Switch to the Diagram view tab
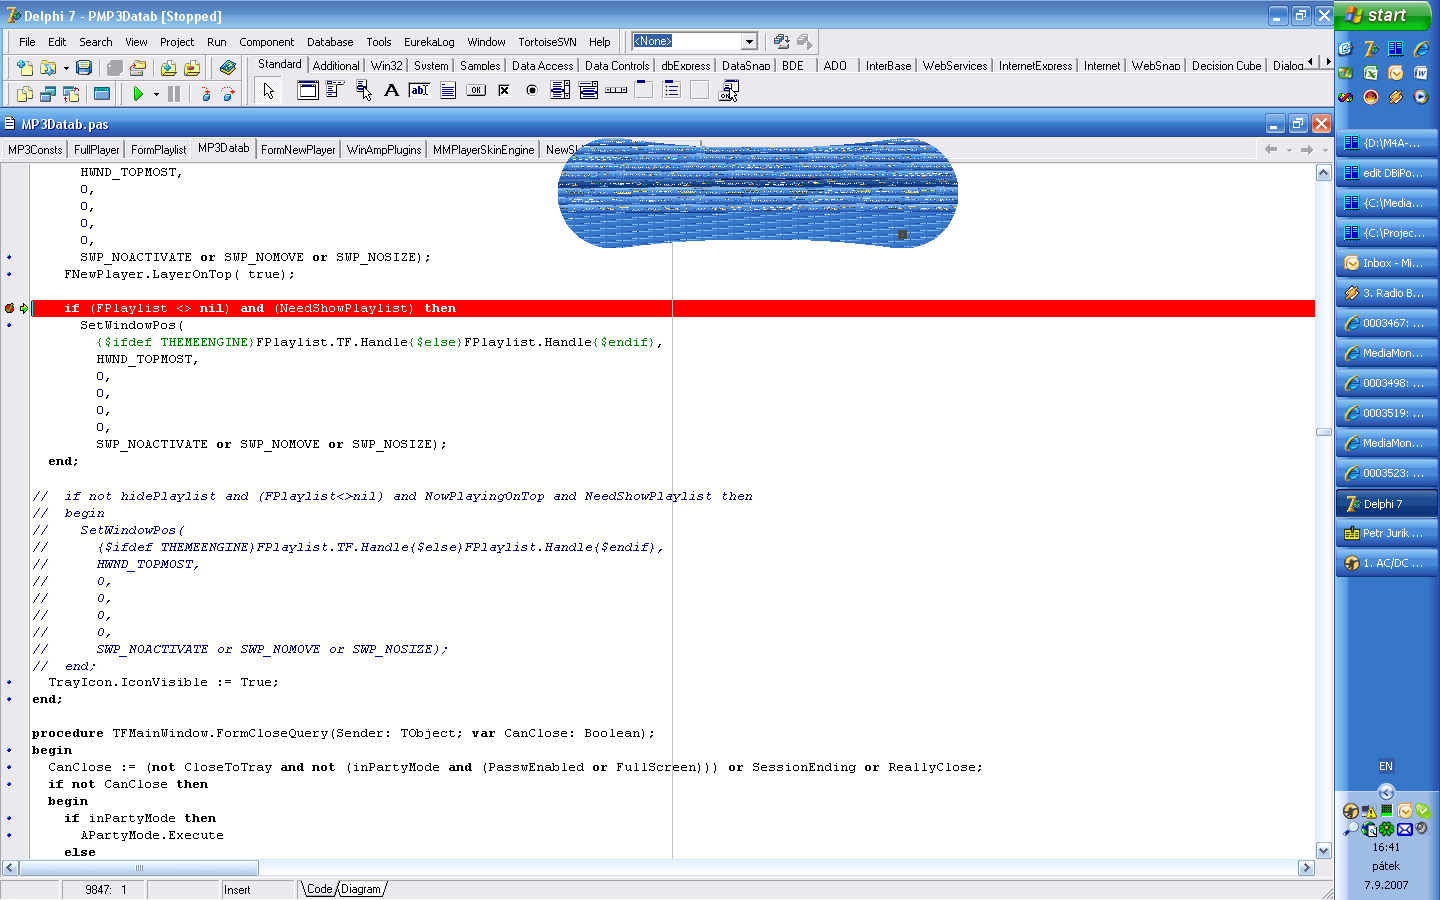Image resolution: width=1440 pixels, height=900 pixels. point(360,889)
